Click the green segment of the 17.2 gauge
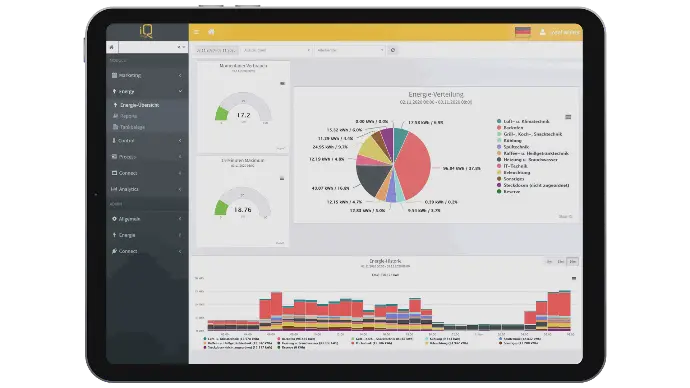This screenshot has height=388, width=690. pos(221,113)
